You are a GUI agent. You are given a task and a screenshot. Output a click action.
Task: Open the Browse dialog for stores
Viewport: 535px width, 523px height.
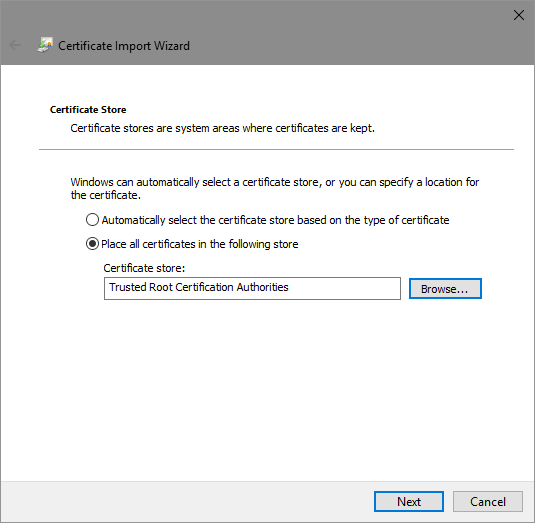pyautogui.click(x=445, y=289)
